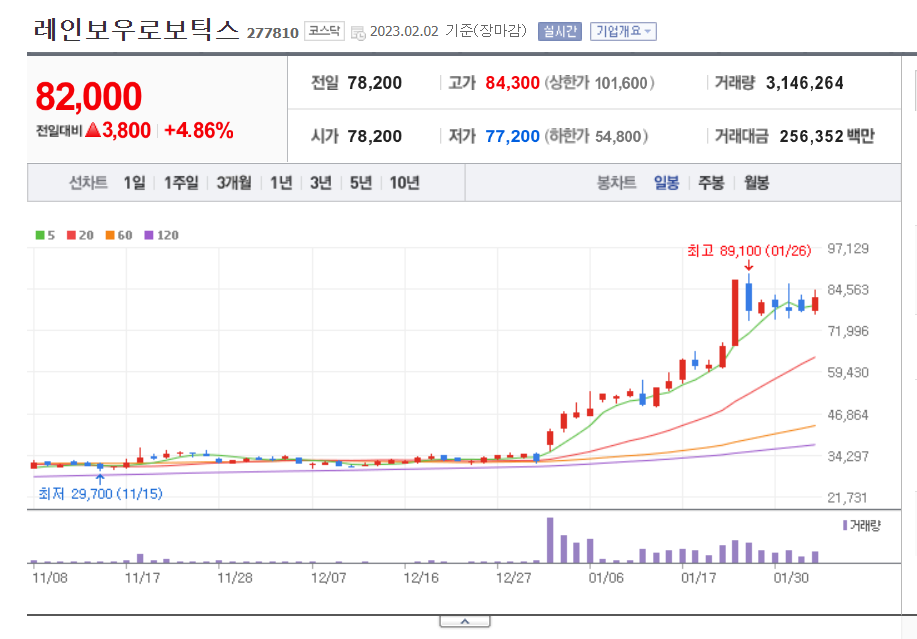The image size is (917, 639).
Task: Click the purple 거래량 legend marker
Action: click(x=844, y=526)
